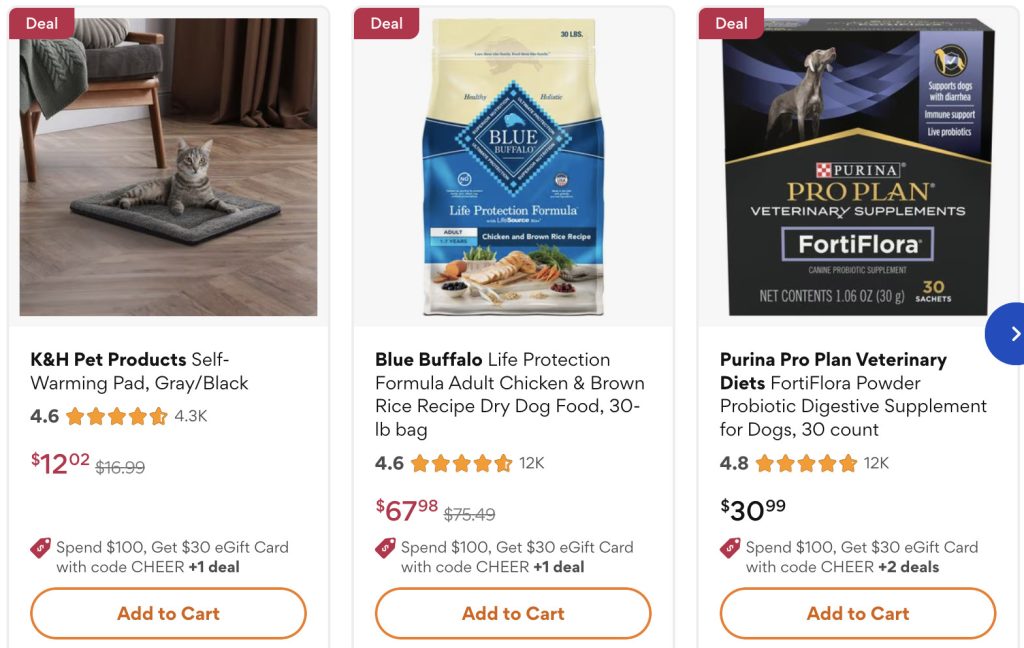
Task: Click the Deal badge on the cat pad
Action: click(x=42, y=23)
